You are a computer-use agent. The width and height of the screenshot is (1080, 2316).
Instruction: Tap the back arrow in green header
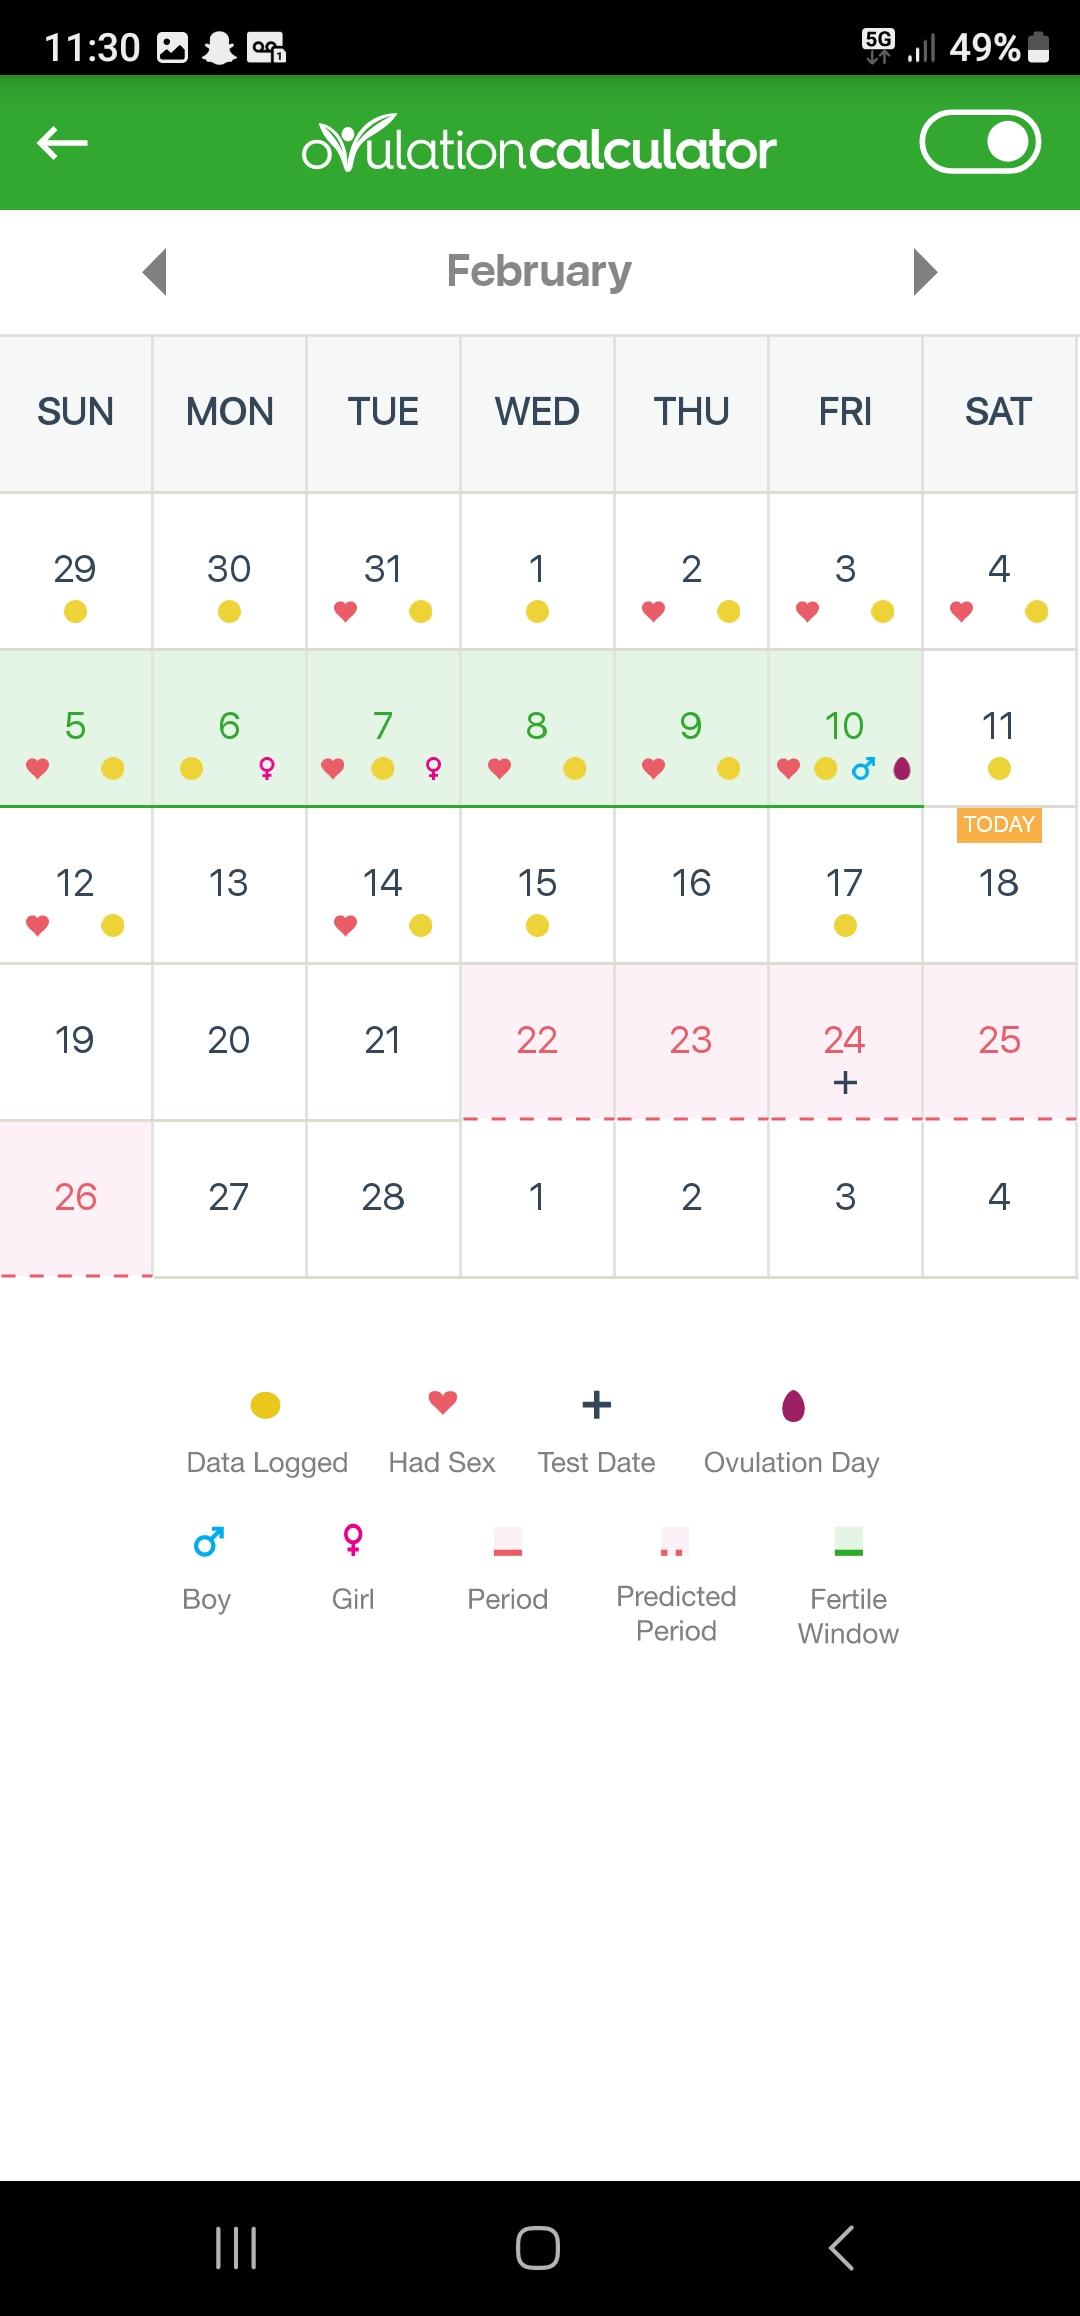[62, 143]
